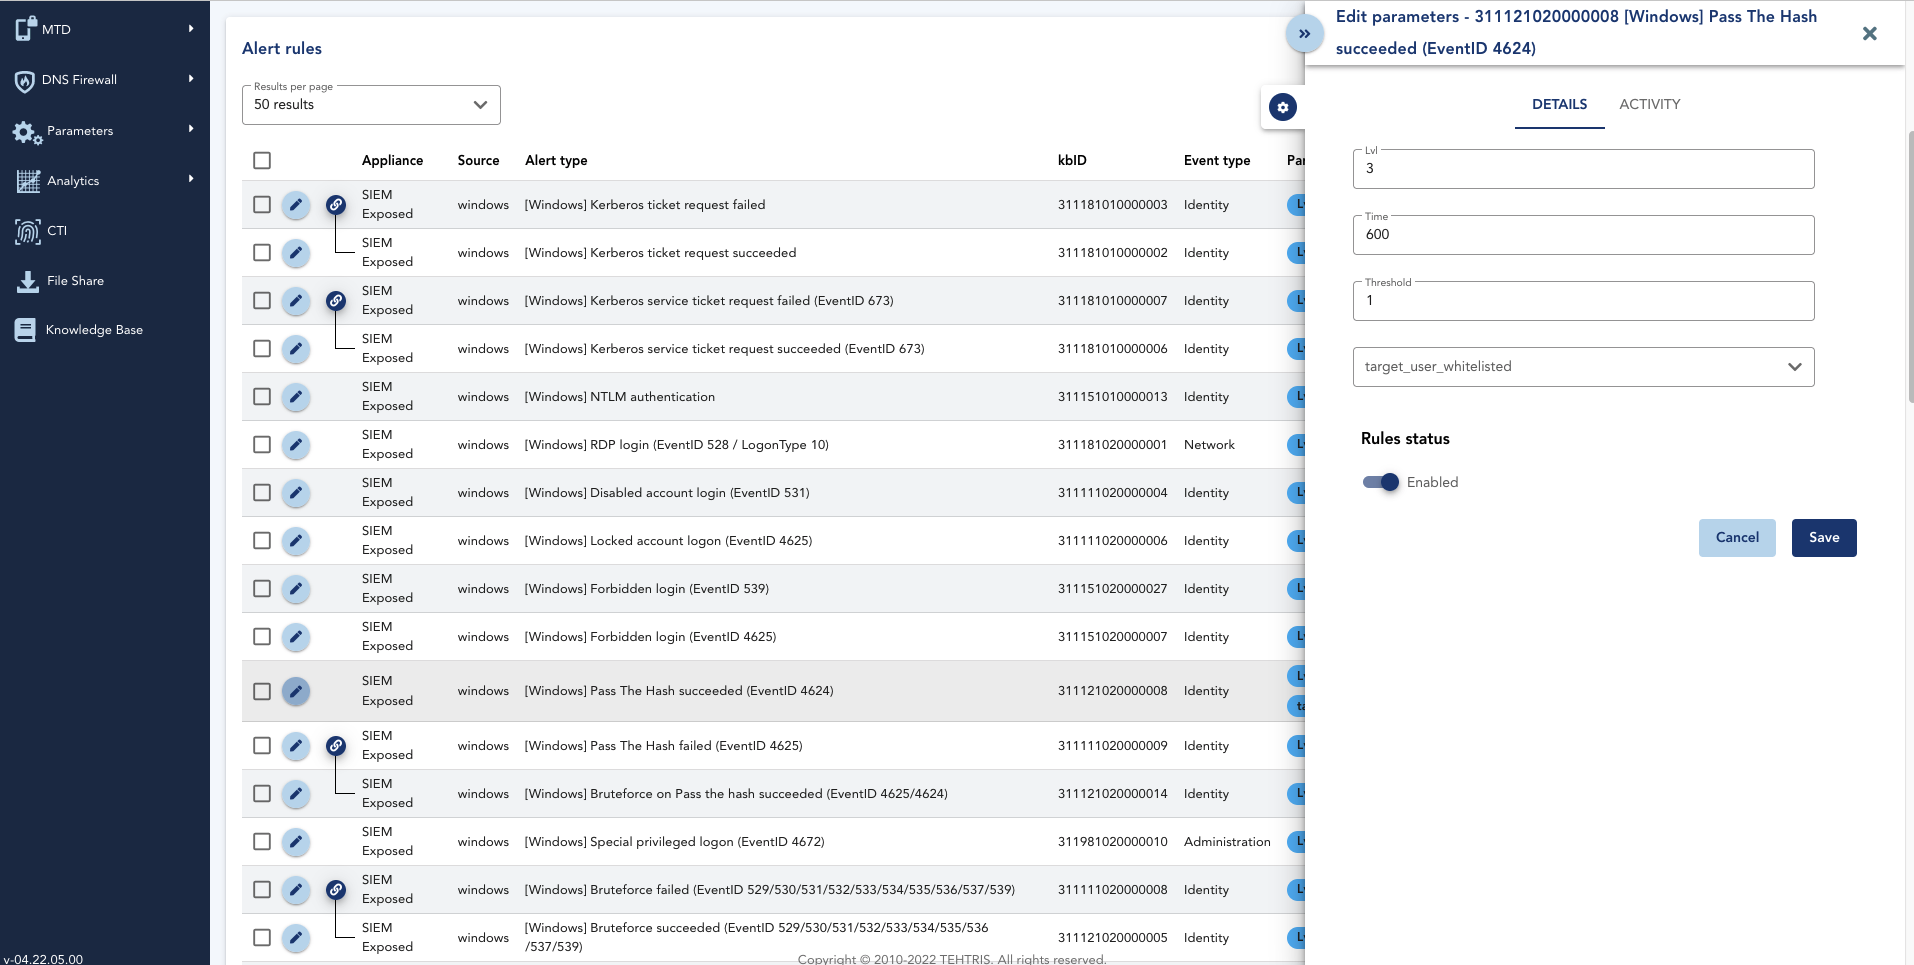
Task: Check the NTLM authentication row
Action: (262, 396)
